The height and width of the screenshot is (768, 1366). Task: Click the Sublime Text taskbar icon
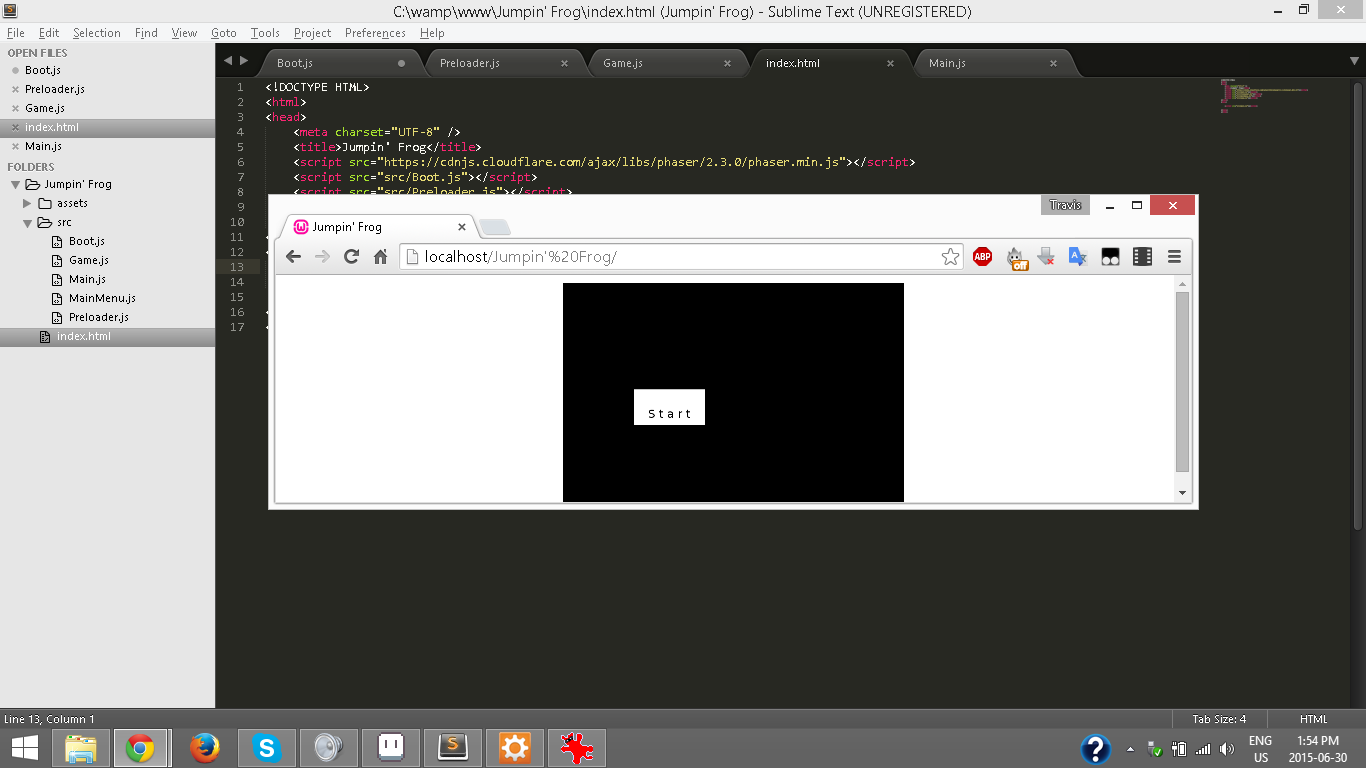point(453,748)
